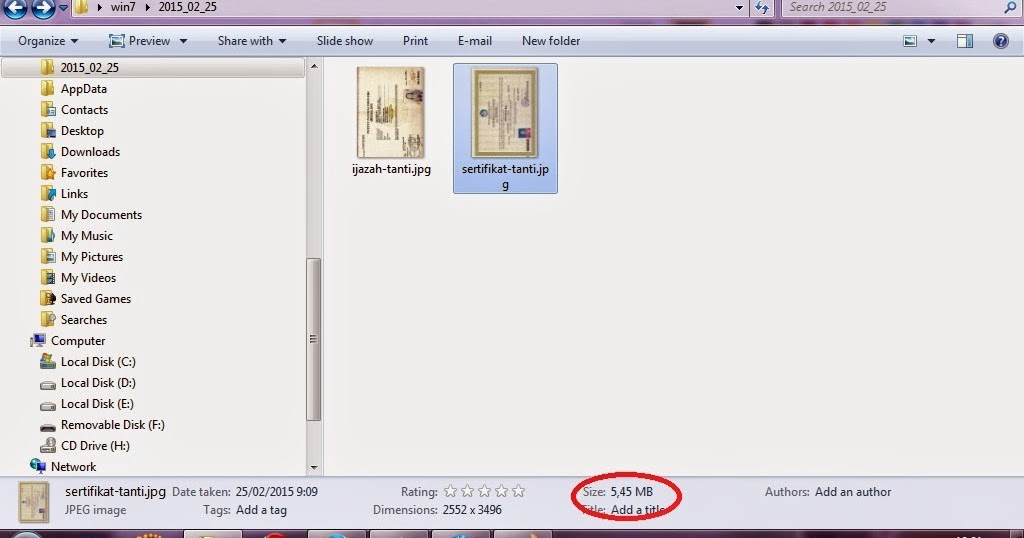This screenshot has height=538, width=1024.
Task: Open the Downloads folder
Action: (x=90, y=151)
